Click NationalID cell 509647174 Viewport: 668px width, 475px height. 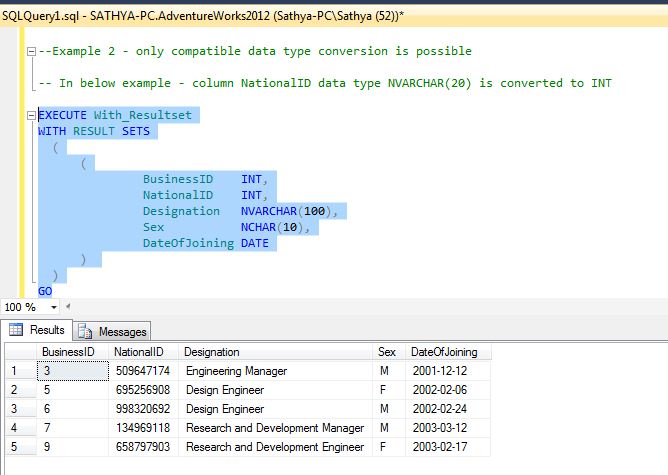(x=144, y=371)
